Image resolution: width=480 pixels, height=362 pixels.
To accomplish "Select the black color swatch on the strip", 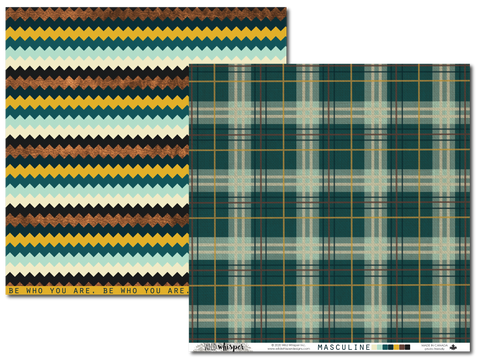I will point(407,347).
